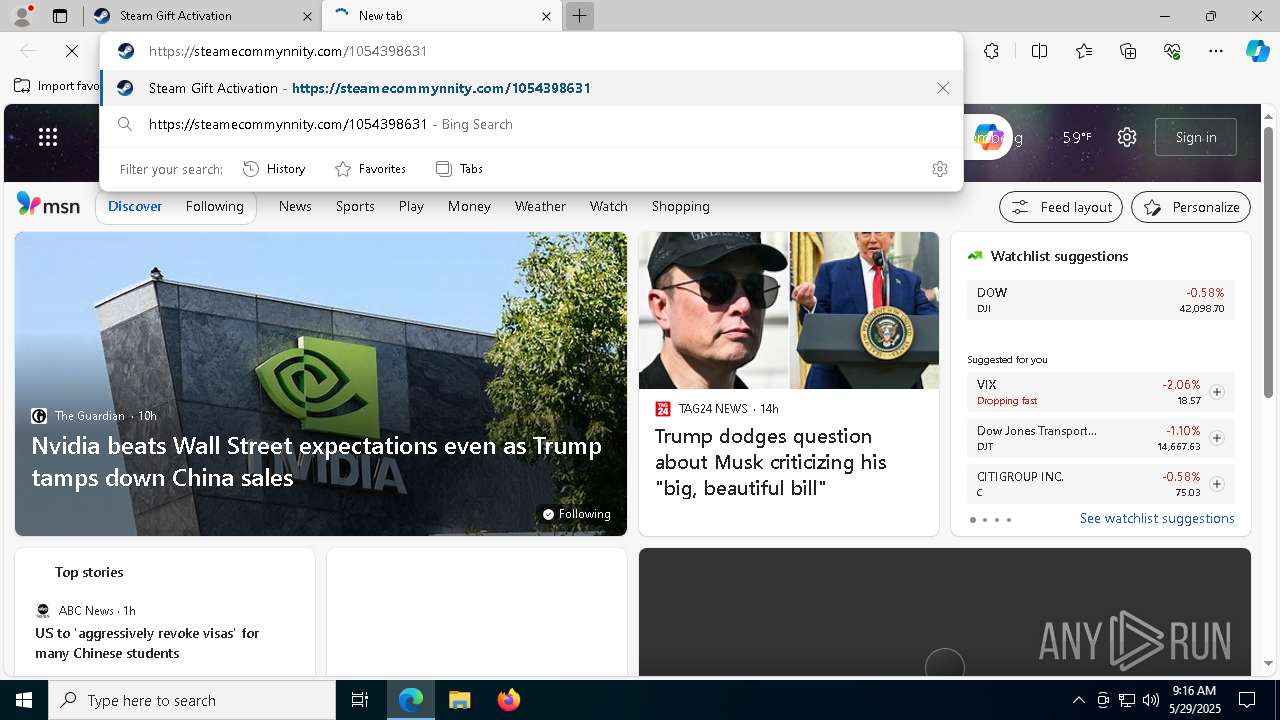Open the Money section
The height and width of the screenshot is (720, 1280).
[469, 206]
